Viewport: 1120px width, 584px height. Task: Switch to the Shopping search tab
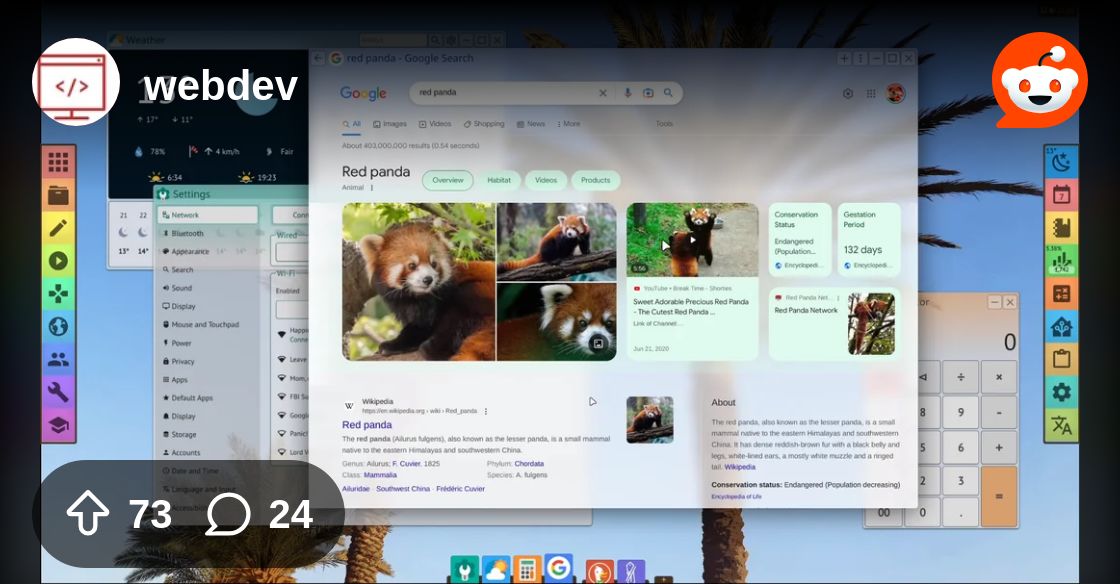pos(484,124)
